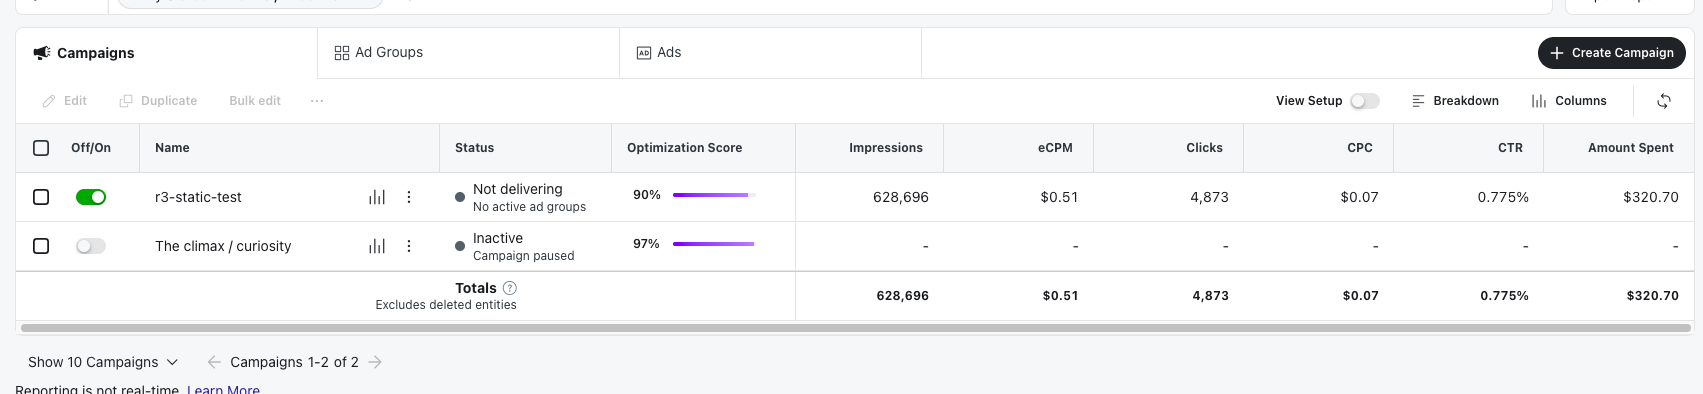Click the Learn More link
This screenshot has width=1703, height=394.
223,389
